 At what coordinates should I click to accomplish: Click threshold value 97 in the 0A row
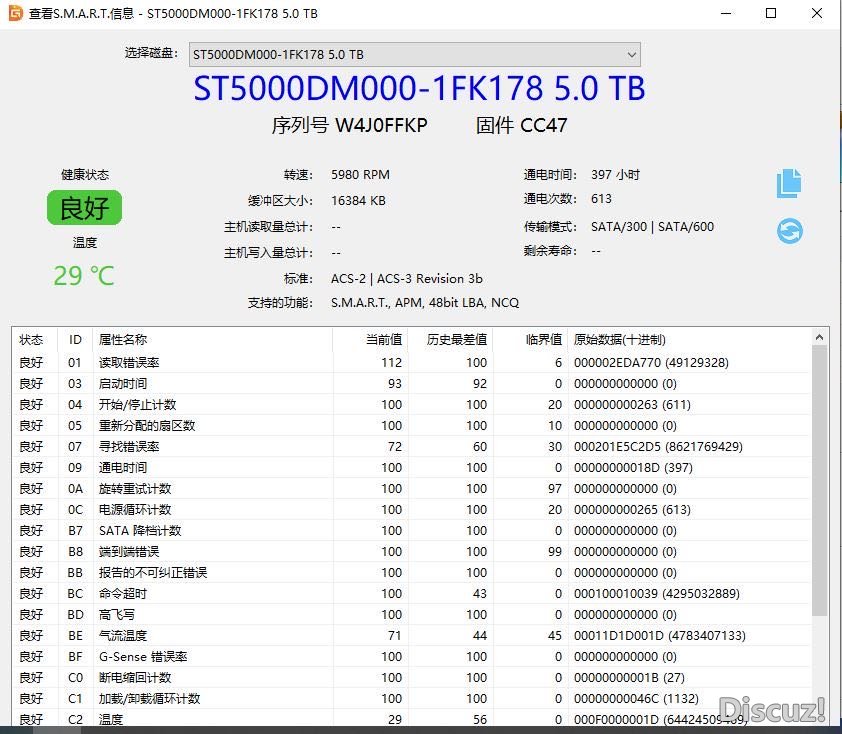click(x=555, y=489)
